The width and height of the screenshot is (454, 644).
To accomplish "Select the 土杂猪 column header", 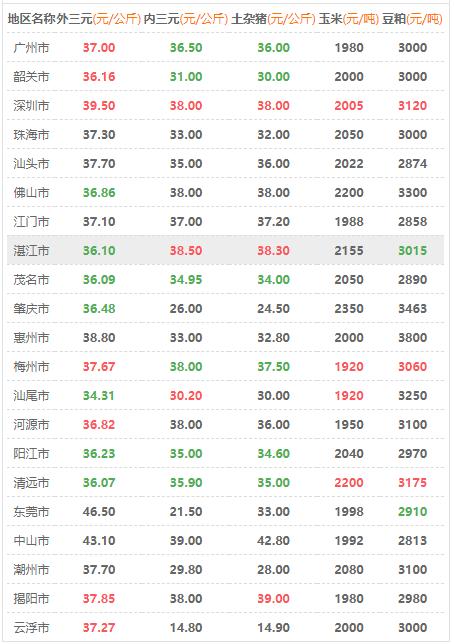I will tap(273, 19).
